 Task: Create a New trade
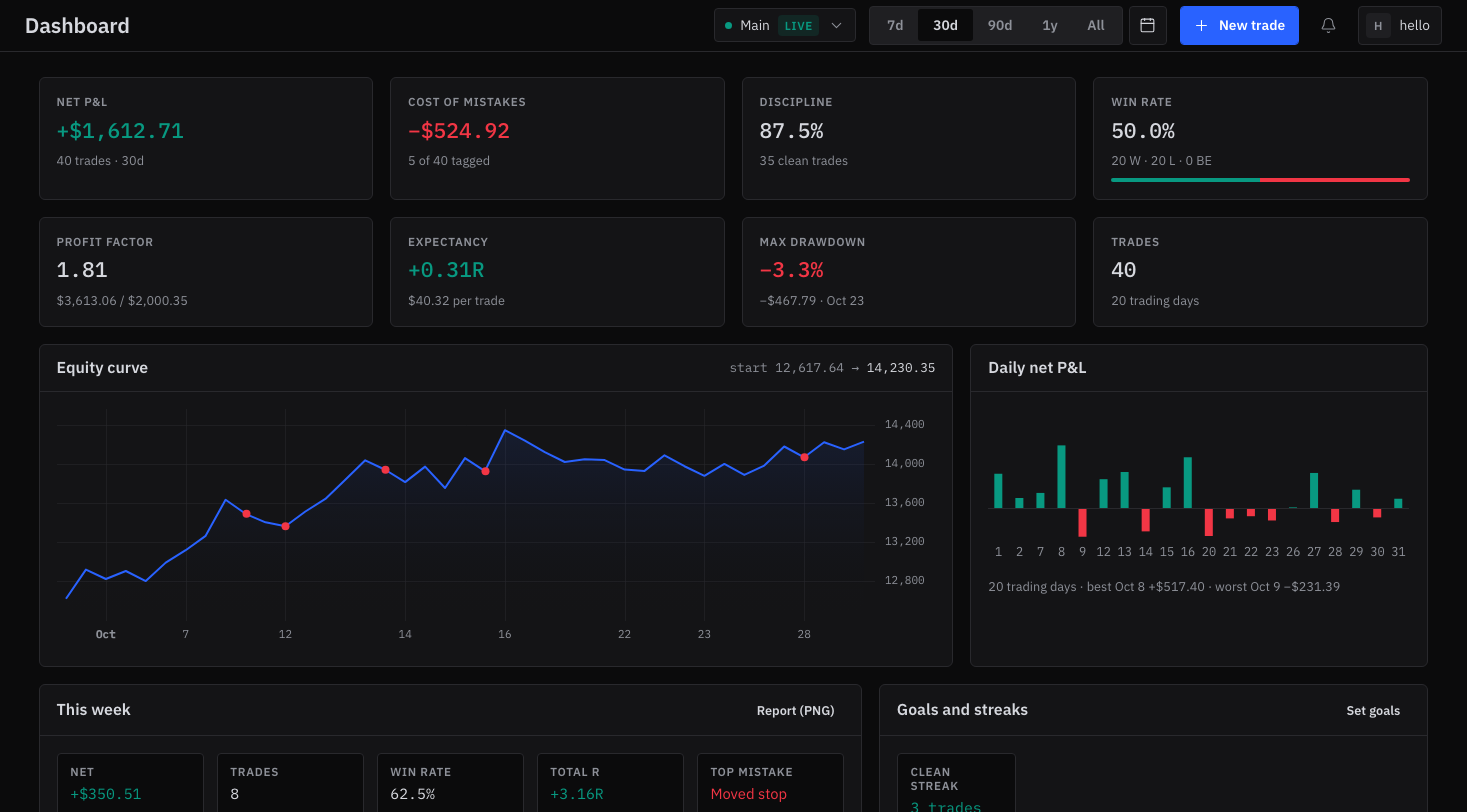tap(1239, 25)
